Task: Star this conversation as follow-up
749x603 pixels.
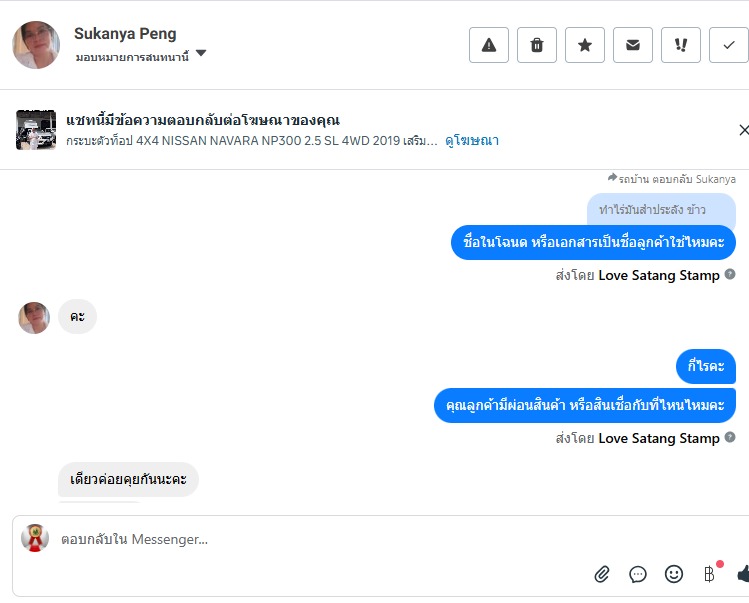Action: click(585, 45)
